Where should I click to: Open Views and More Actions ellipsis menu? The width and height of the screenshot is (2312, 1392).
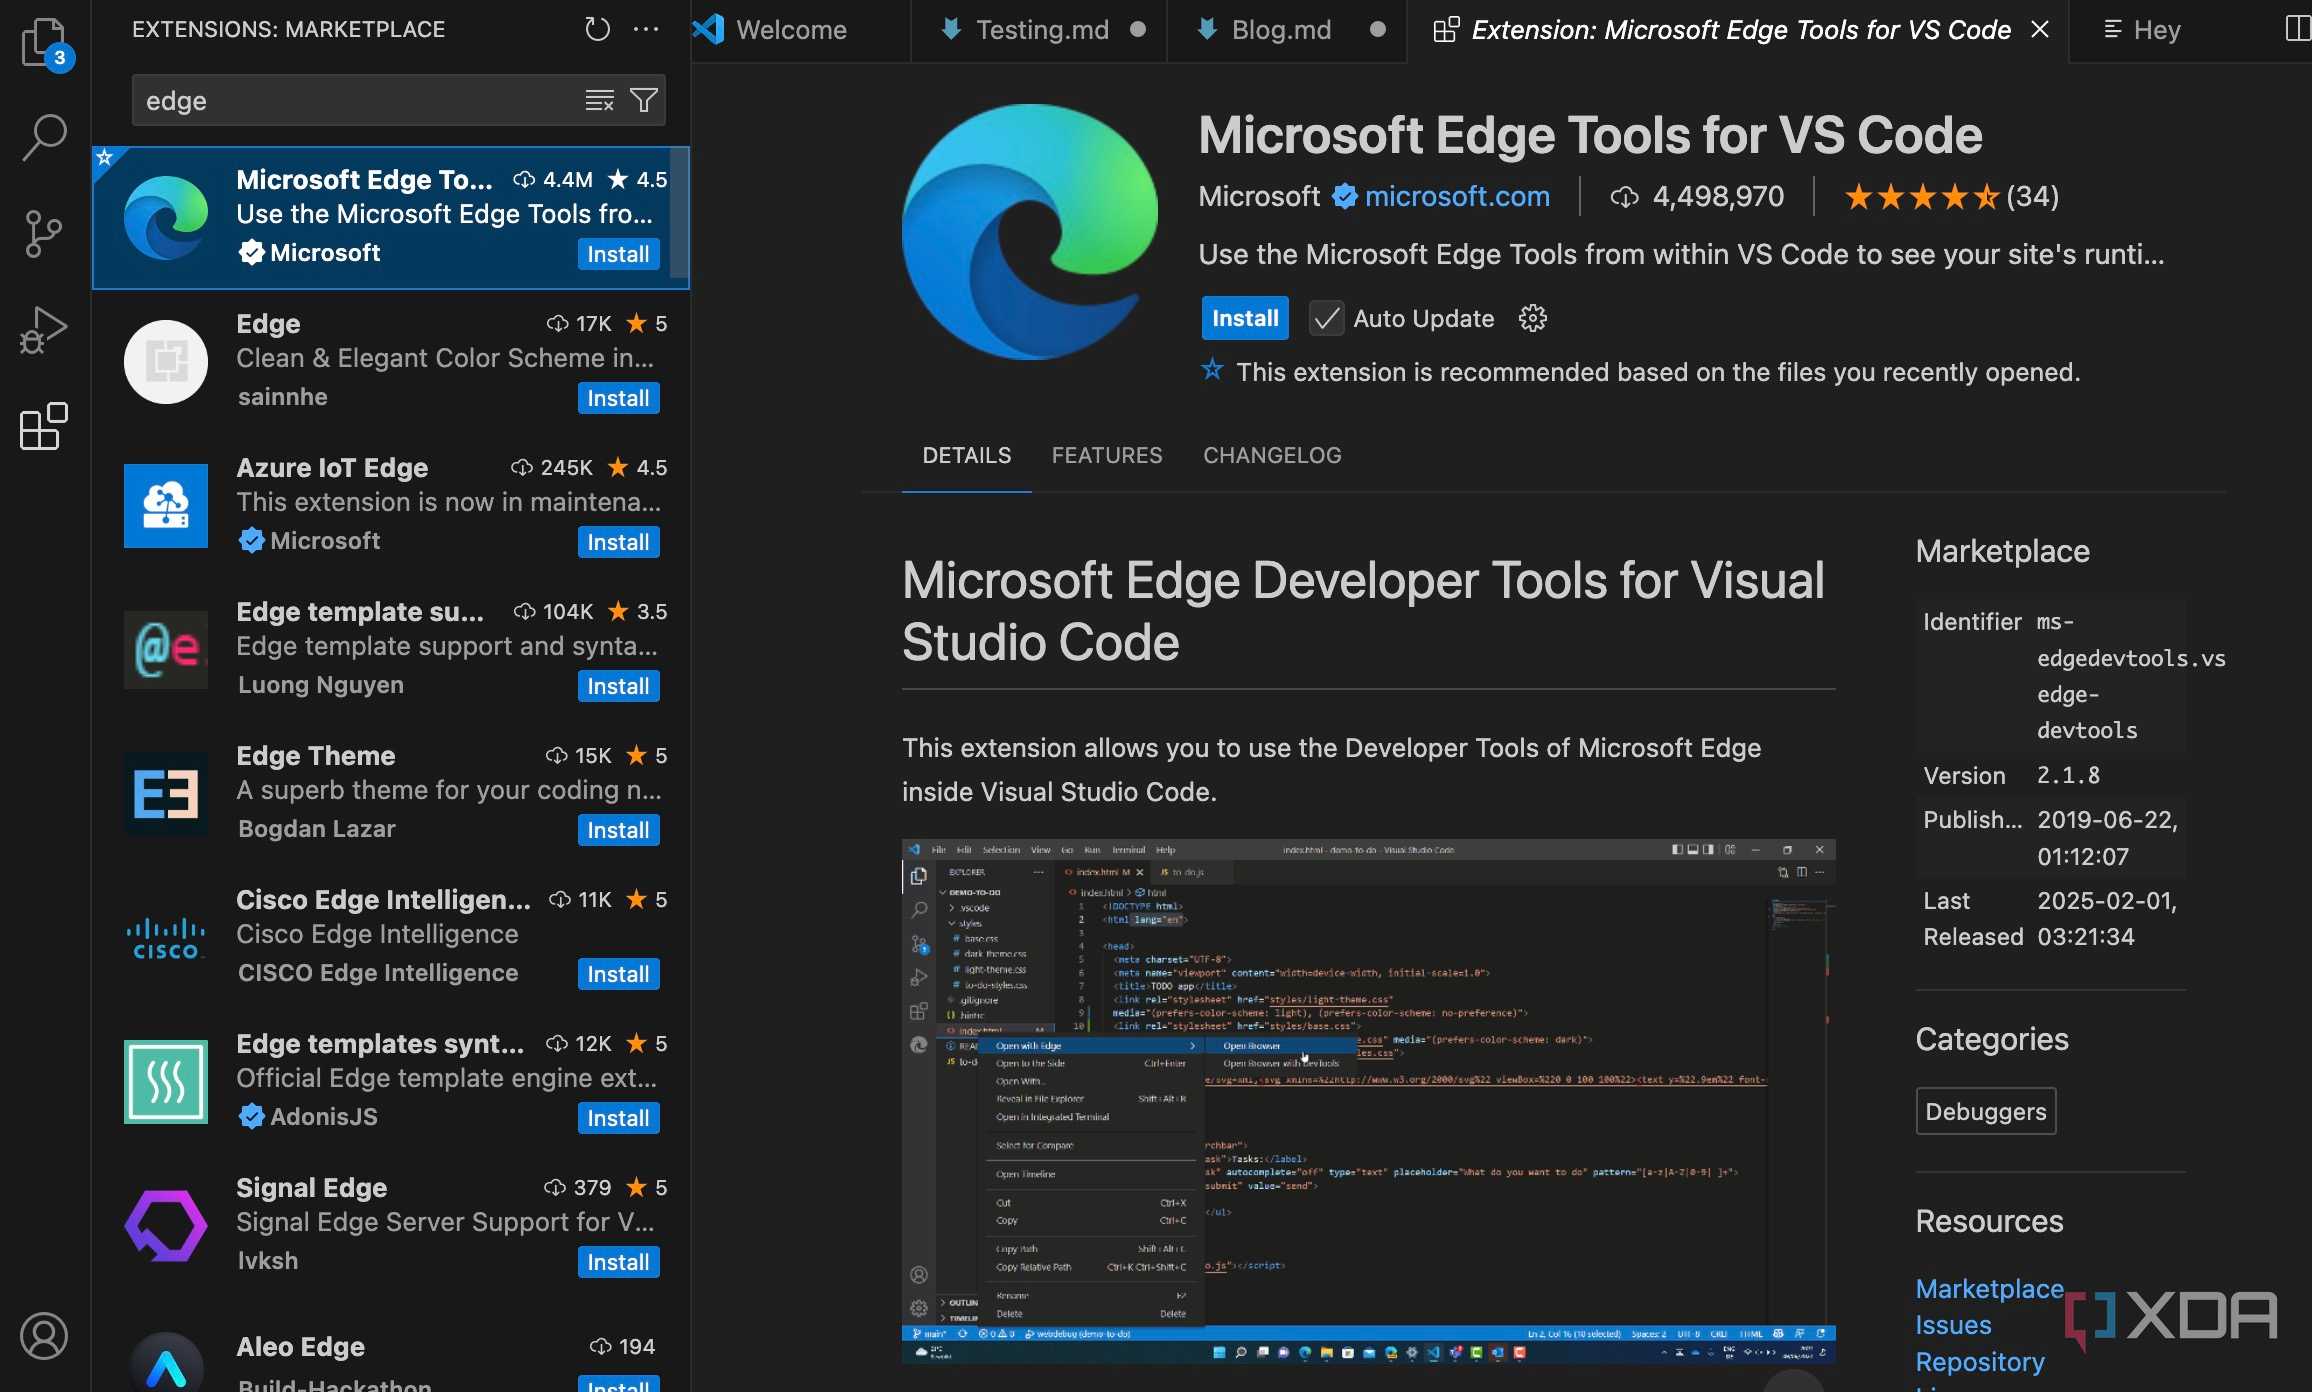coord(646,29)
